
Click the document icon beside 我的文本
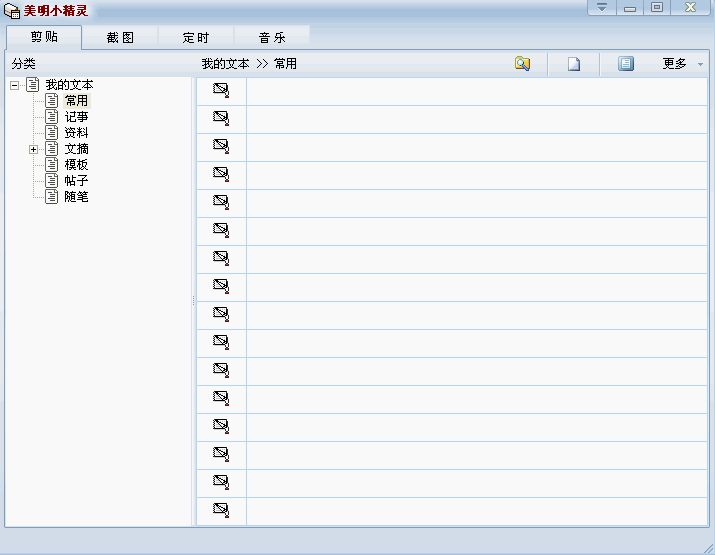coord(32,85)
